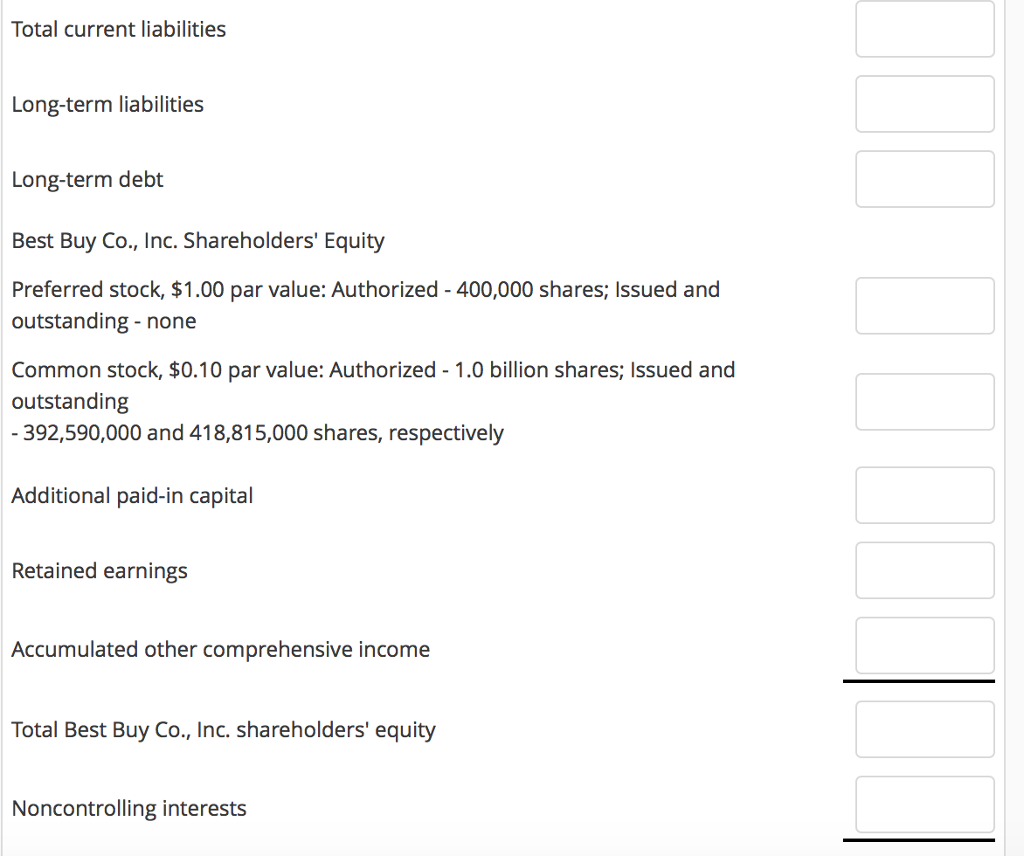Select the Long-term debt label
This screenshot has width=1024, height=856.
click(x=87, y=178)
